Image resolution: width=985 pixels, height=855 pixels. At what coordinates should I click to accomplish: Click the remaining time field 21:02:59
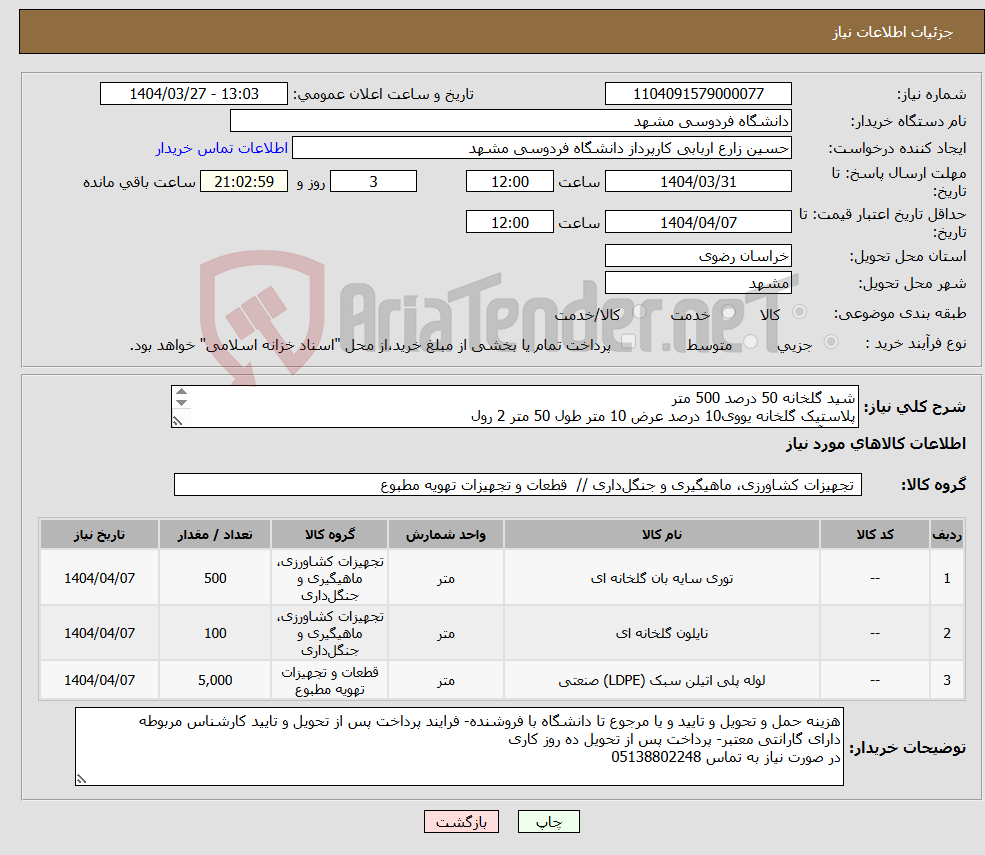pyautogui.click(x=244, y=182)
